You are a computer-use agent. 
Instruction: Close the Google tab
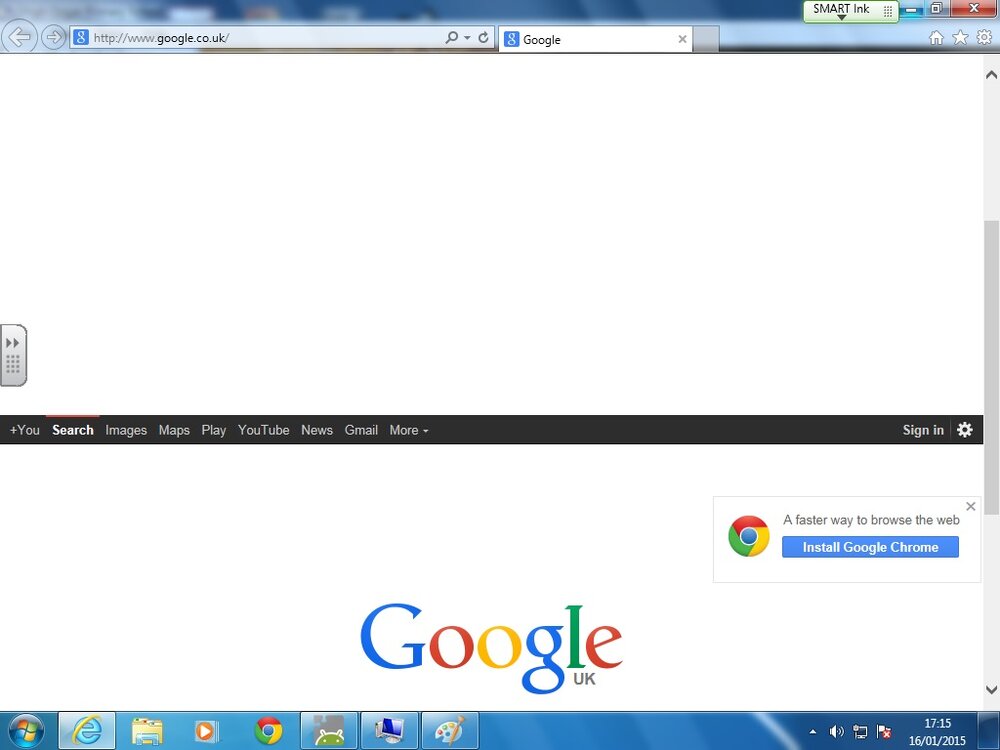pyautogui.click(x=682, y=39)
